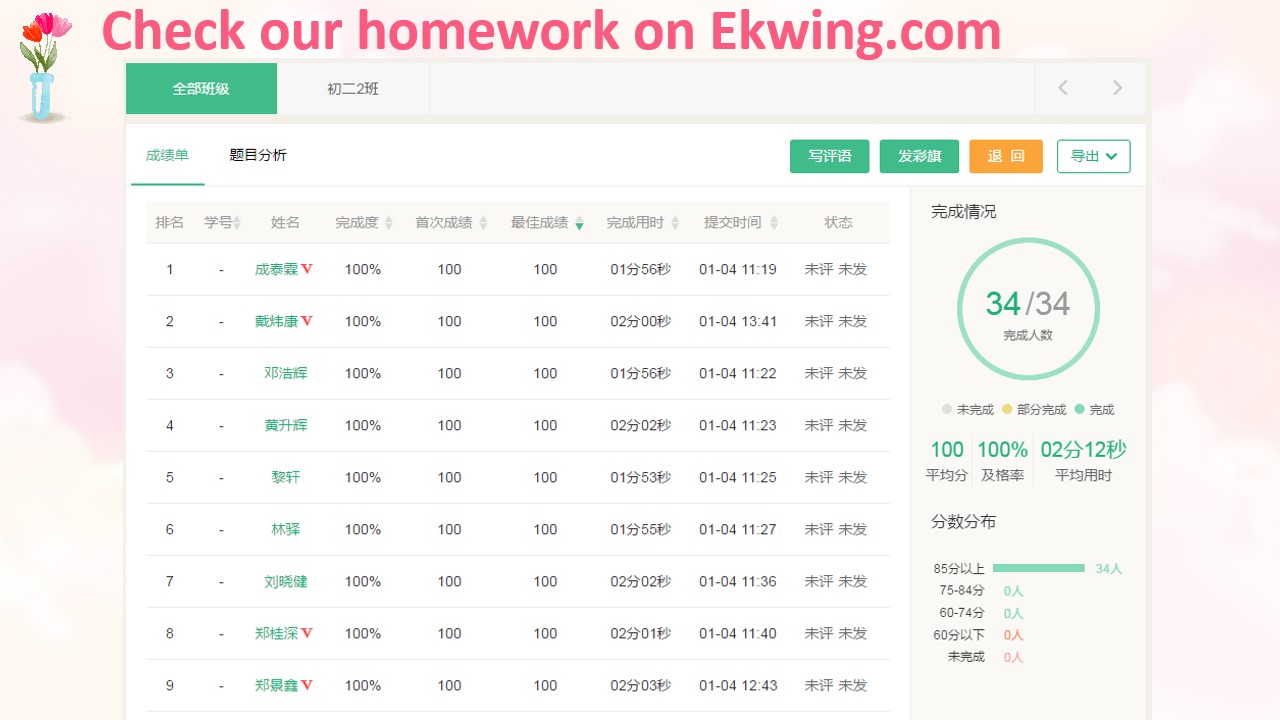The image size is (1280, 720).
Task: Open the 成绩单 tab
Action: coord(167,155)
